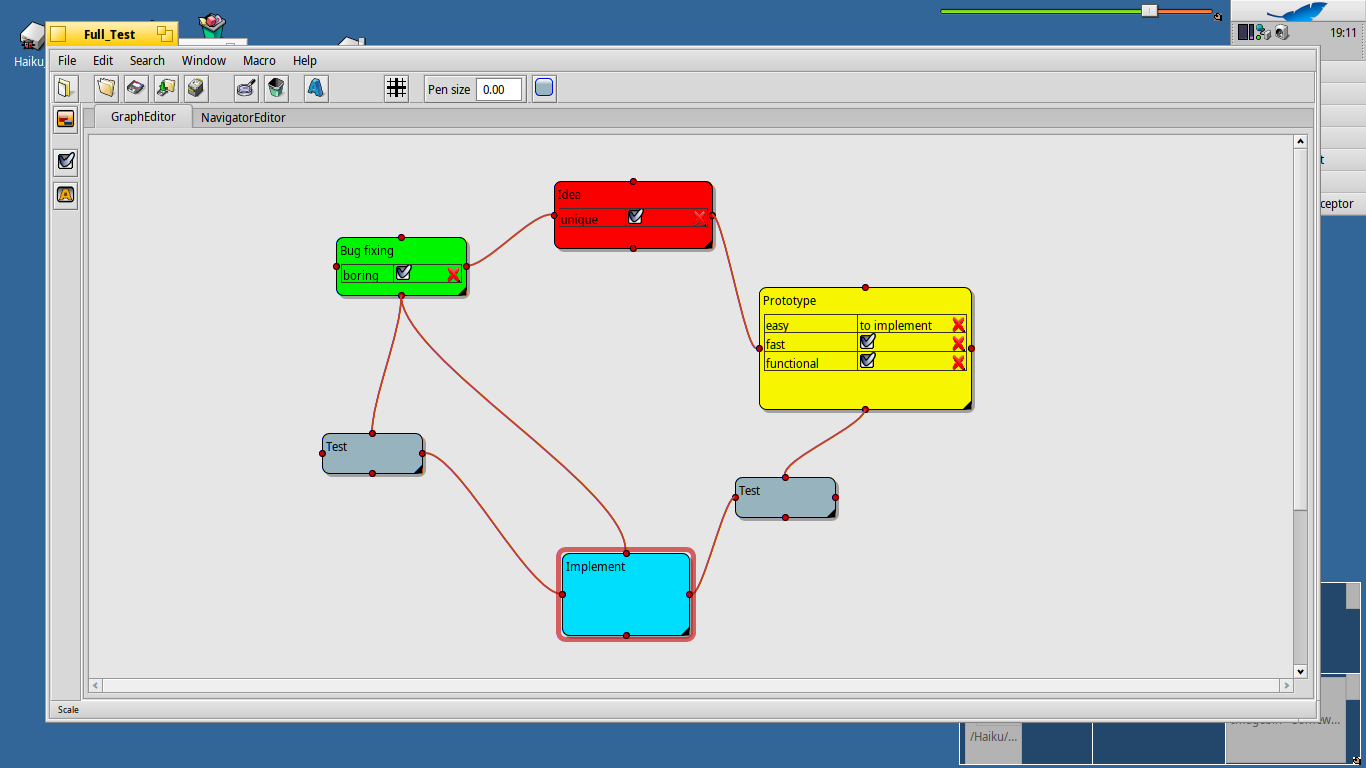Click the network status tray icon

pos(1263,33)
